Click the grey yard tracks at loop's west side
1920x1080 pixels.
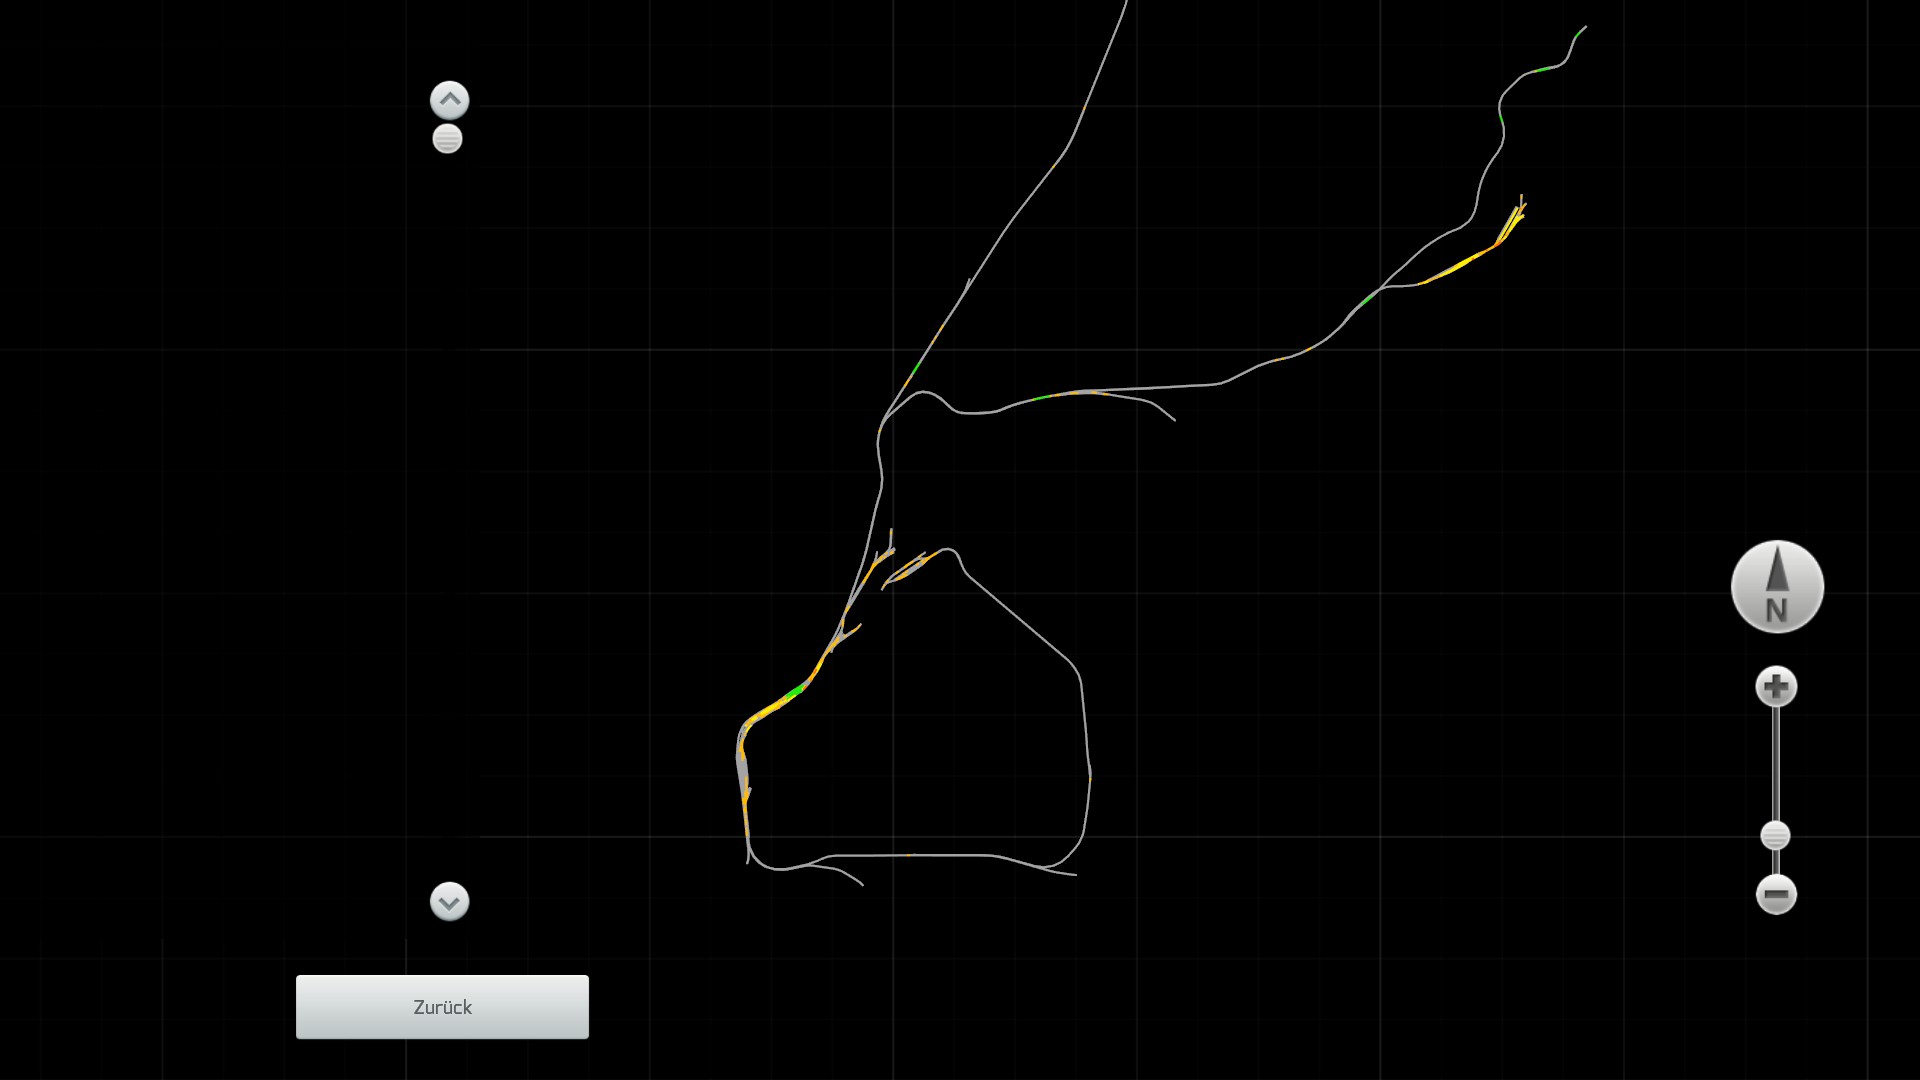[x=742, y=765]
